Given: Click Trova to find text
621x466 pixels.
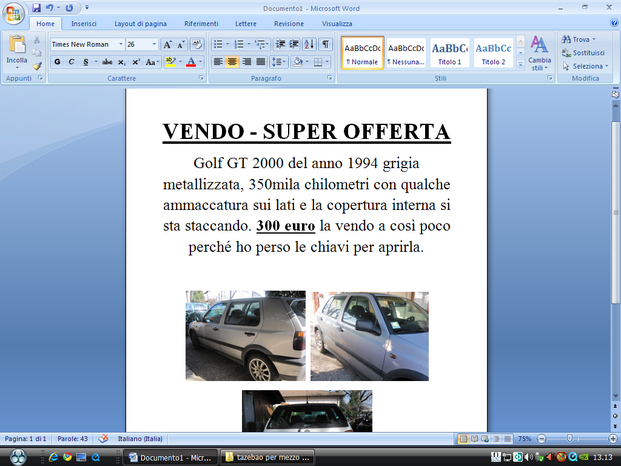Looking at the screenshot, I should click(578, 39).
